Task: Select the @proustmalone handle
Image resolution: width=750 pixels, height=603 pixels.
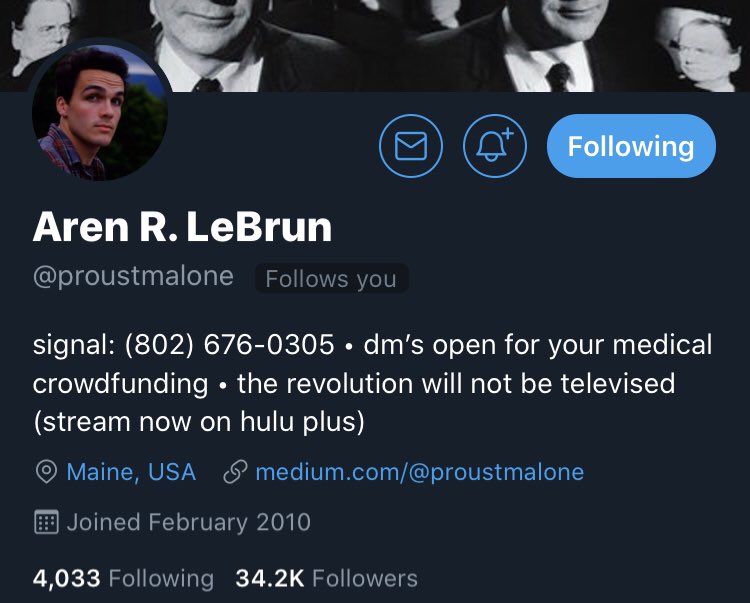Action: [x=133, y=277]
